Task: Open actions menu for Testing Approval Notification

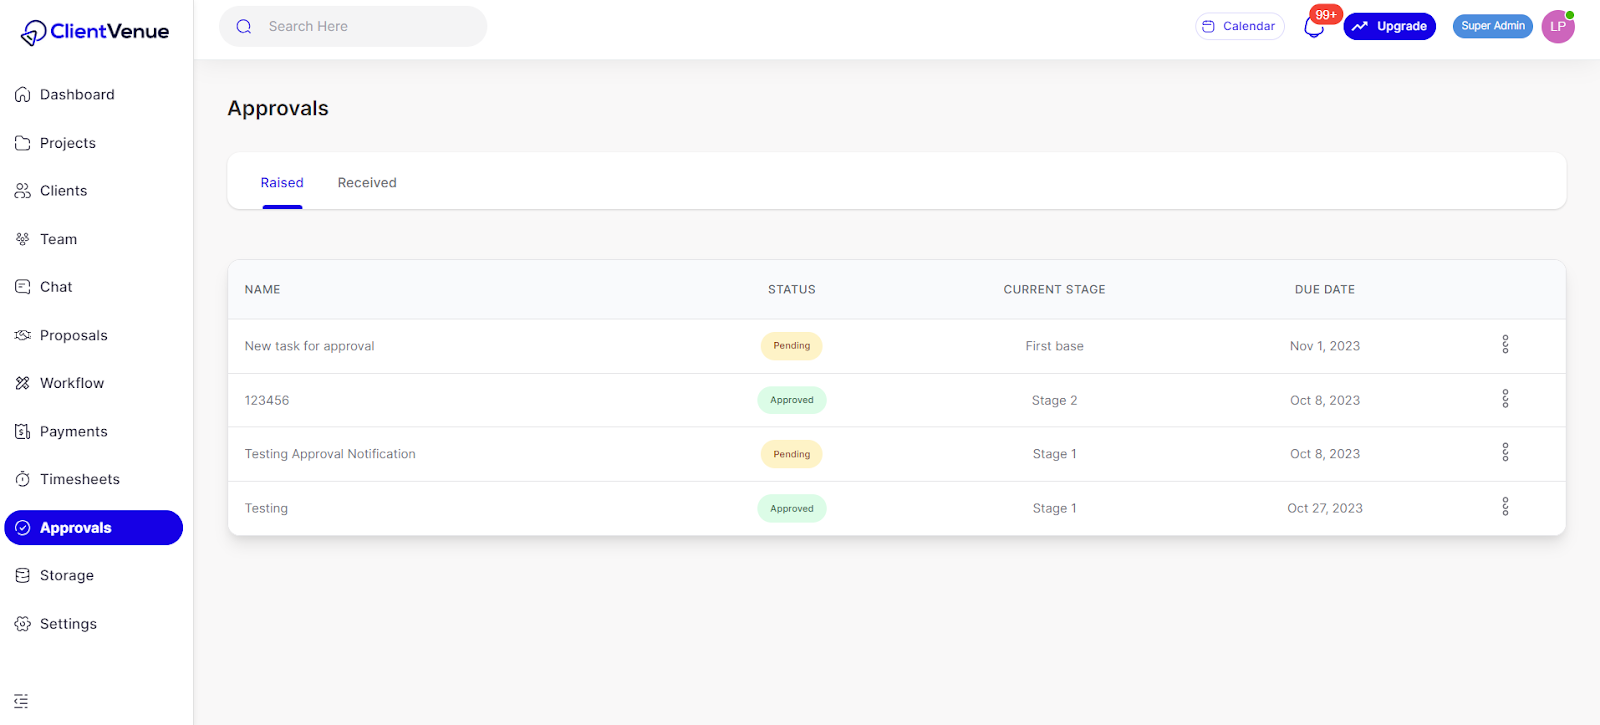Action: 1505,453
